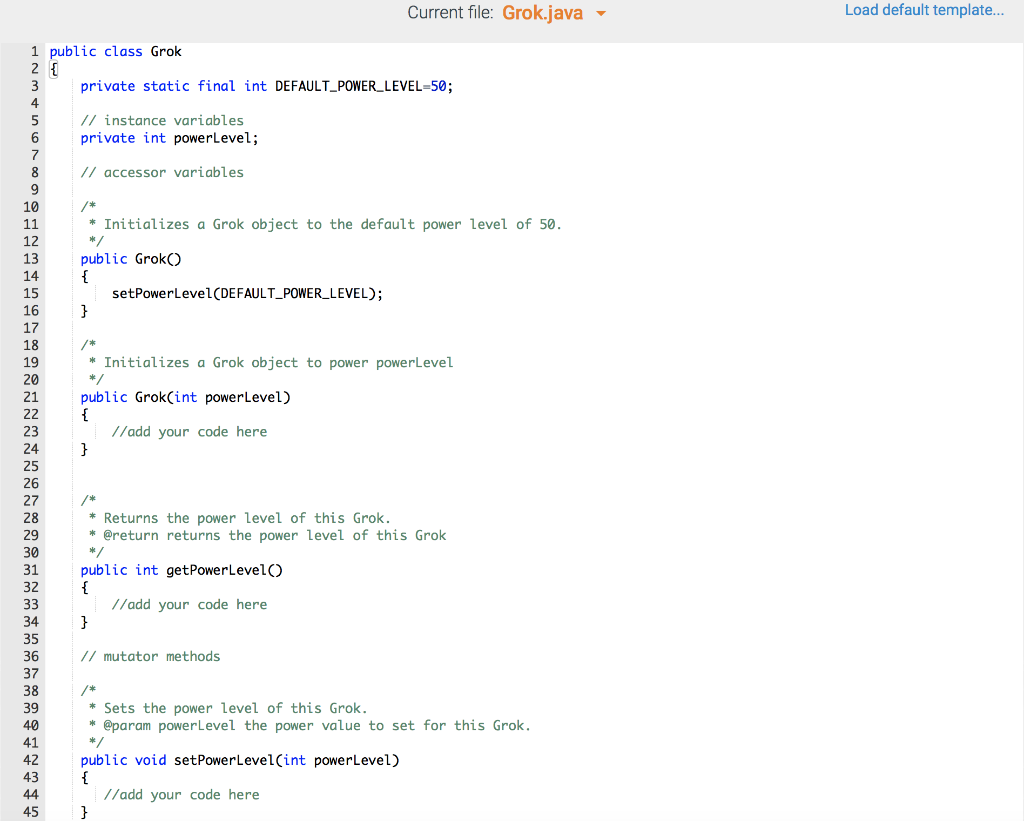Image resolution: width=1024 pixels, height=821 pixels.
Task: Click the instance variables comment
Action: point(162,120)
